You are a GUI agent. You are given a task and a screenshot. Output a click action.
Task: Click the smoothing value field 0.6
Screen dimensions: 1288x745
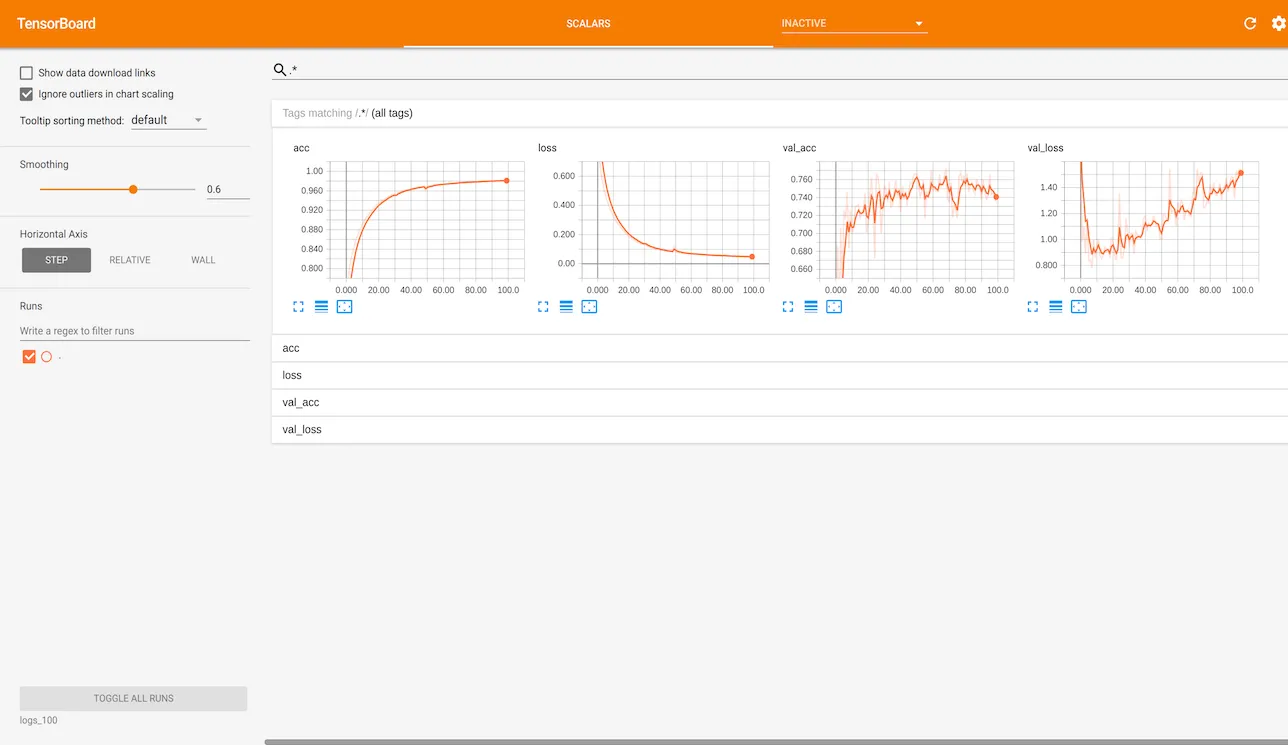tap(227, 189)
